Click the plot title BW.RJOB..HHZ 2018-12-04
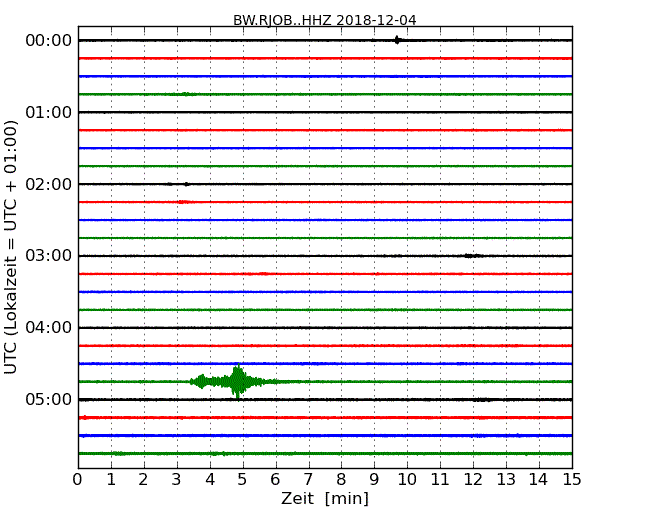The width and height of the screenshot is (650, 520). click(325, 20)
